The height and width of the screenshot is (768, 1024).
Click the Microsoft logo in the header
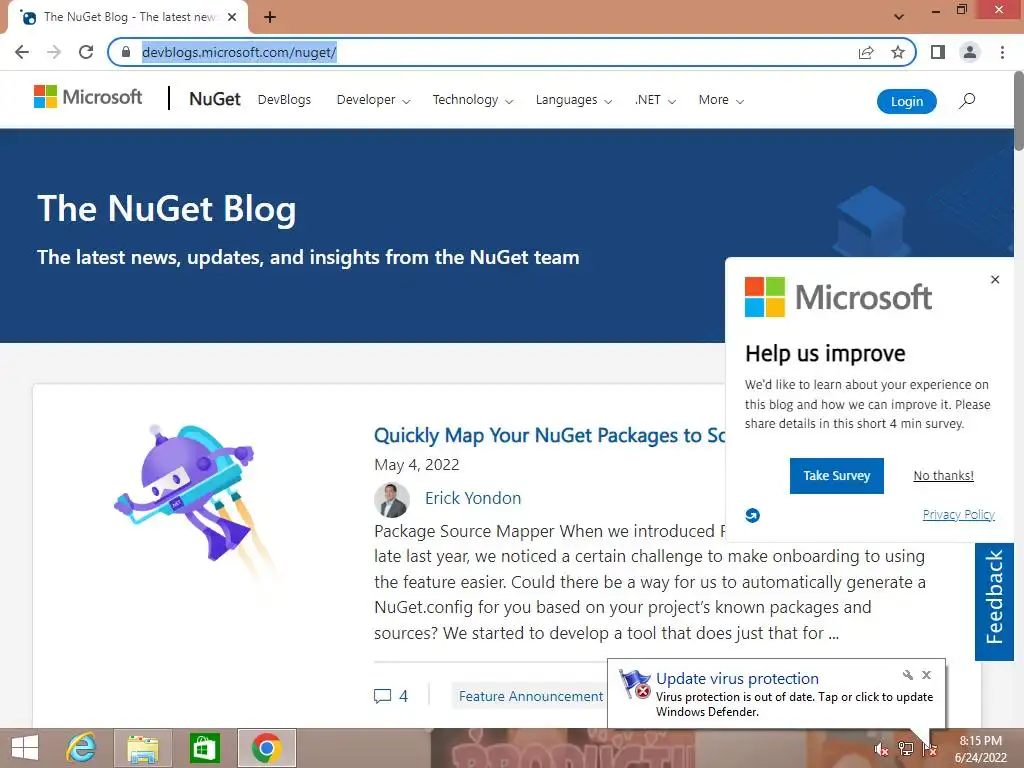tap(88, 97)
